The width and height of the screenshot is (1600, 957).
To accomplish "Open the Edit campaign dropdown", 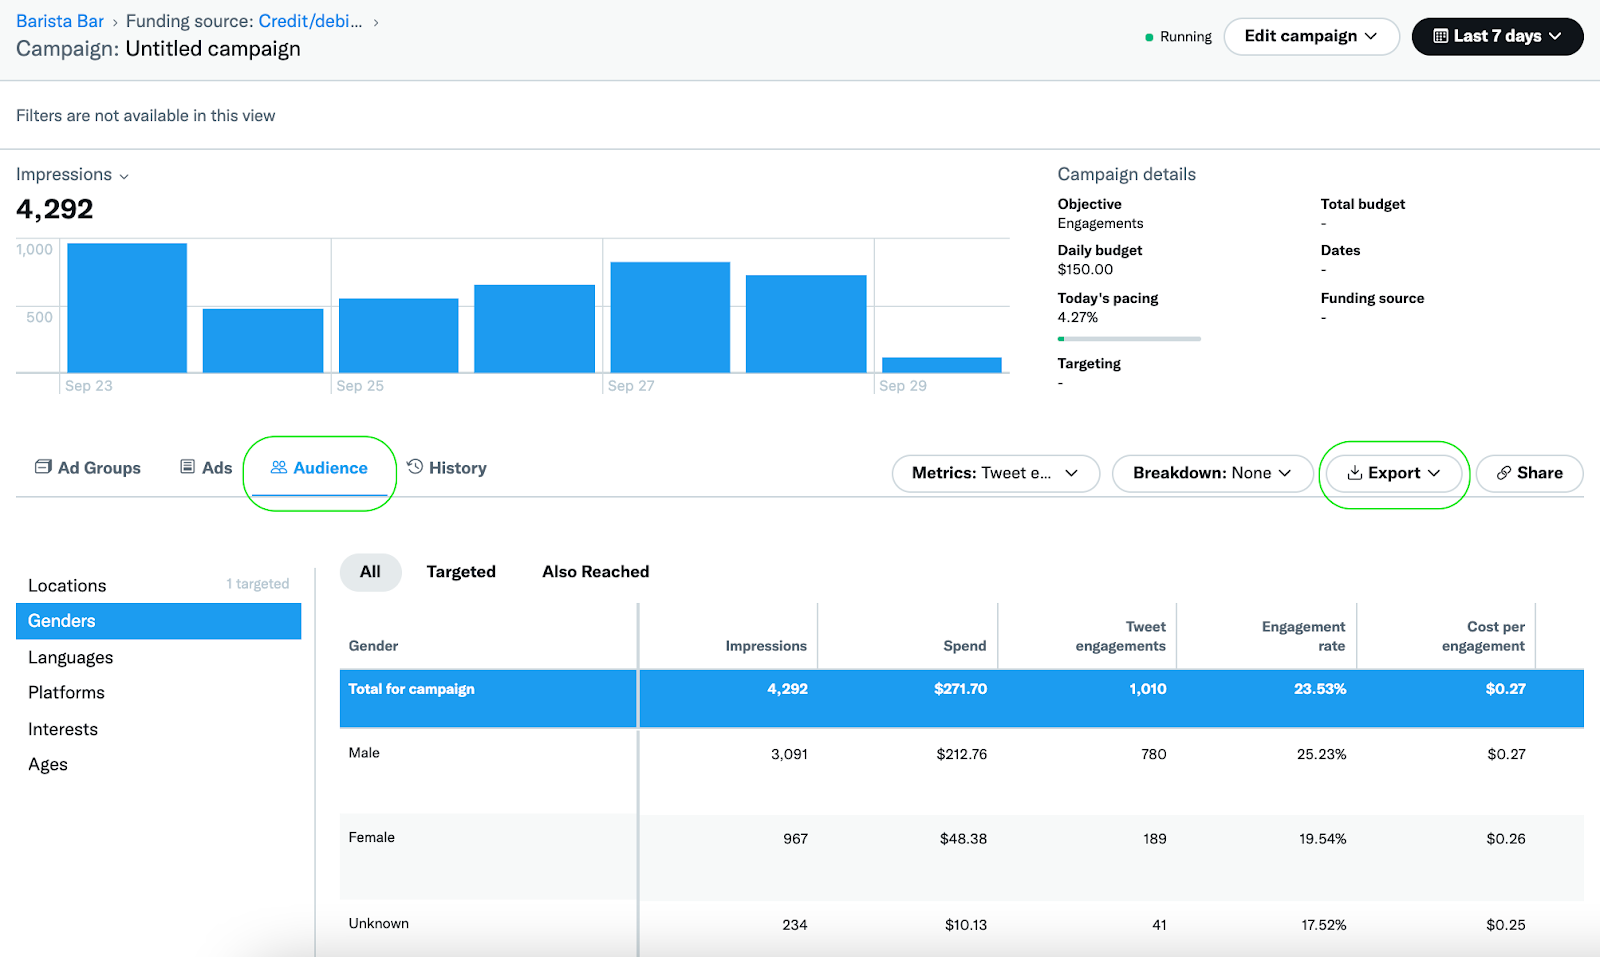I will (x=1311, y=36).
